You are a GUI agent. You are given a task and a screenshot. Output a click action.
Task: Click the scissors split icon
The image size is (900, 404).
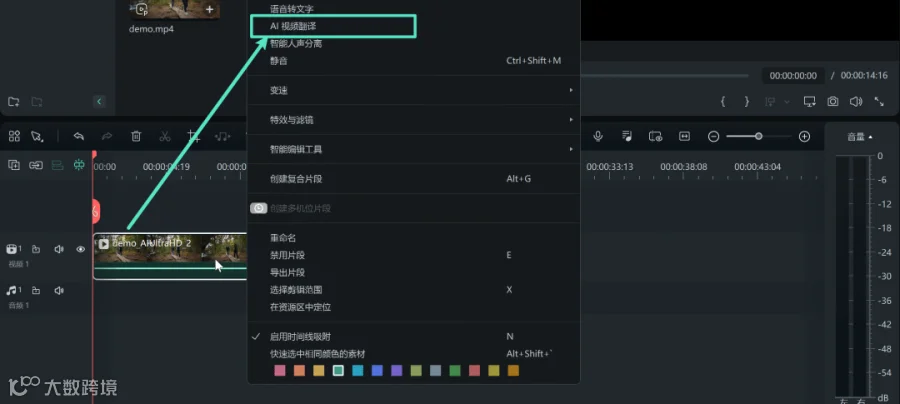pos(165,136)
